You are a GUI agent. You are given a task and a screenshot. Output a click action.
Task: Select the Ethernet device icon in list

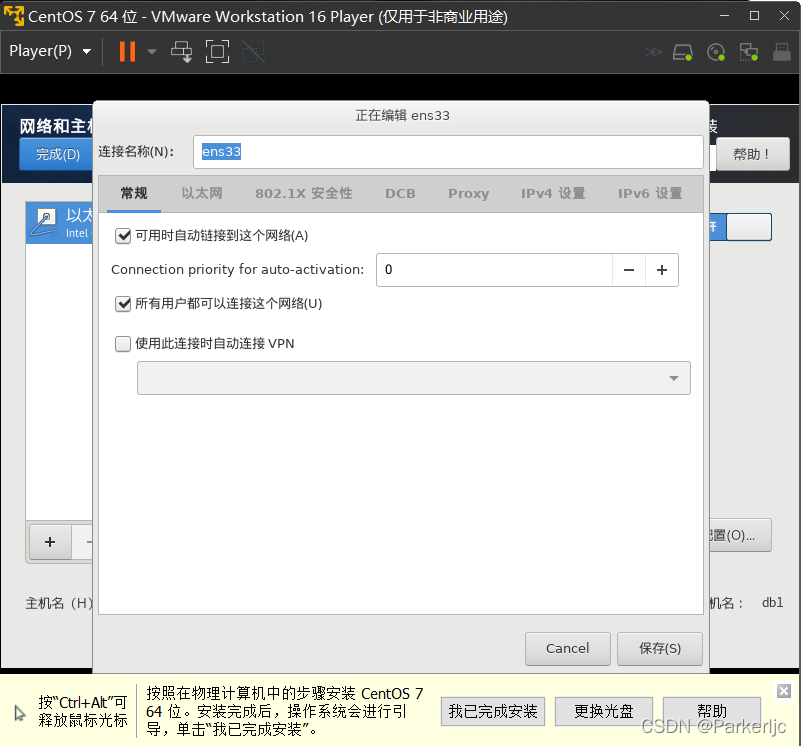coord(44,223)
